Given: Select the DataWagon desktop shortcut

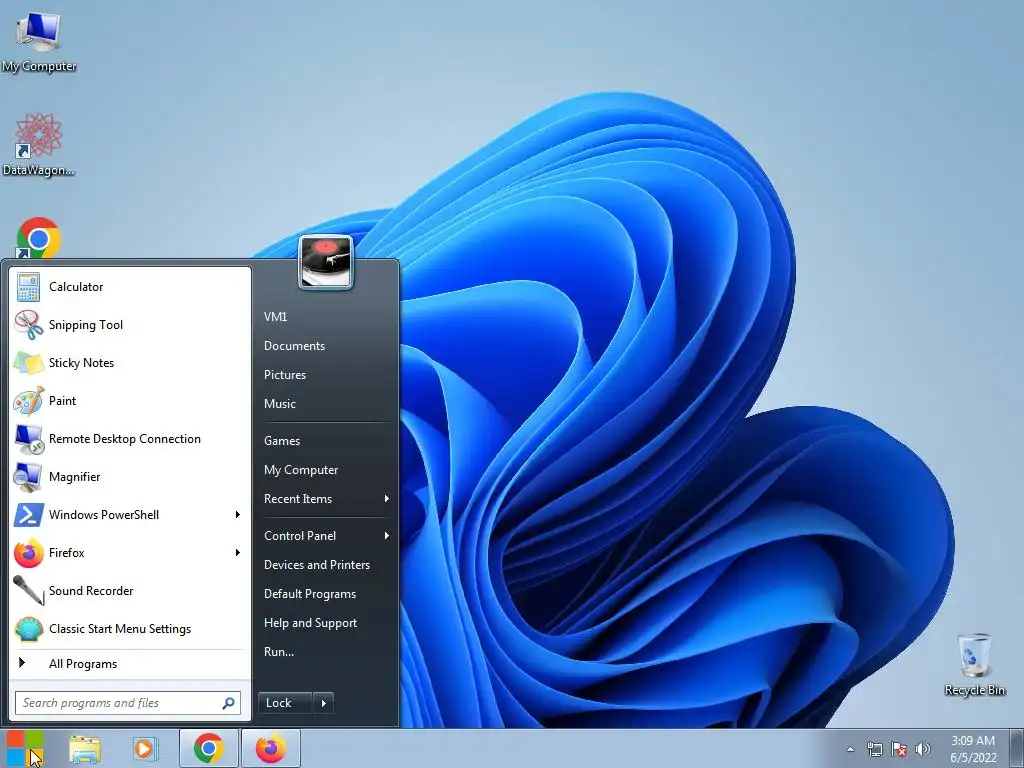Looking at the screenshot, I should pos(39,144).
